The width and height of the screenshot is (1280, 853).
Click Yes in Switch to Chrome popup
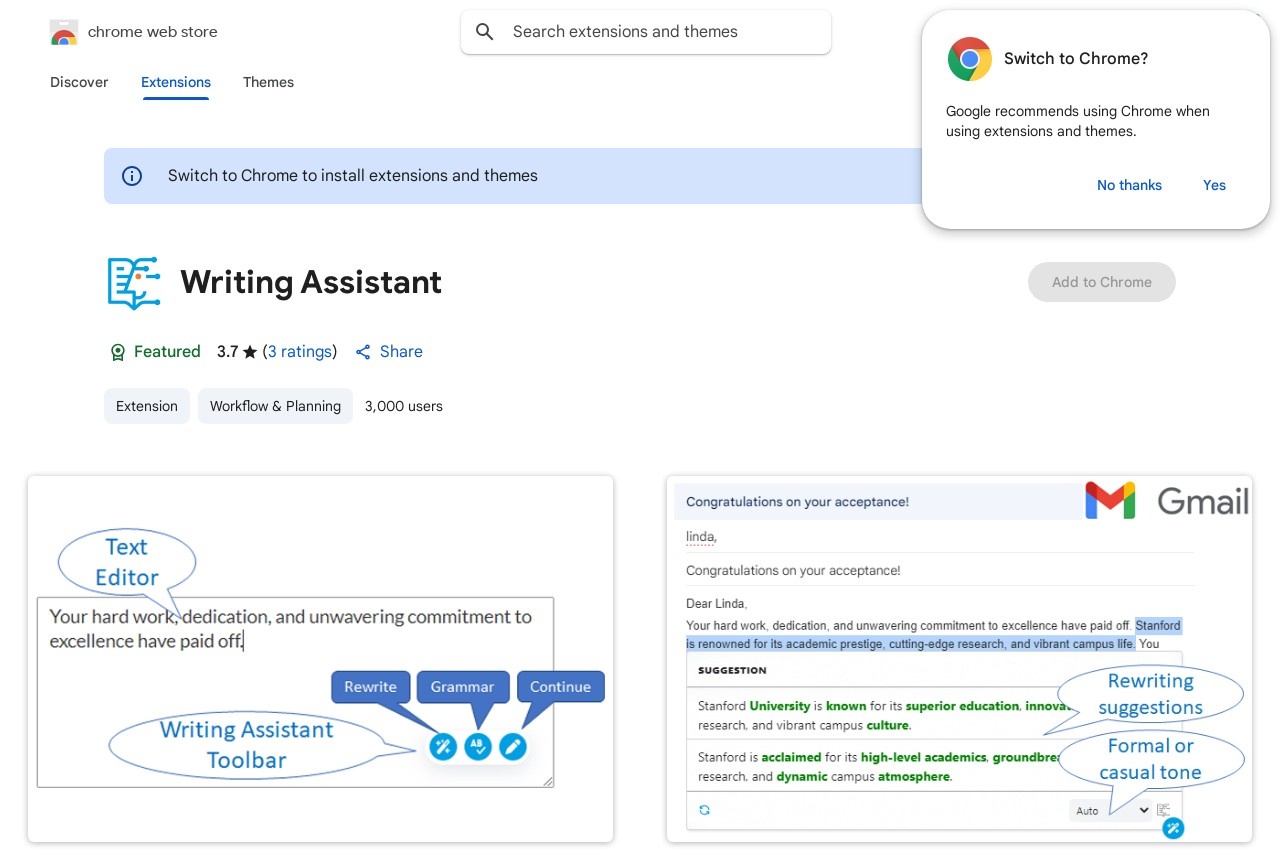tap(1214, 185)
